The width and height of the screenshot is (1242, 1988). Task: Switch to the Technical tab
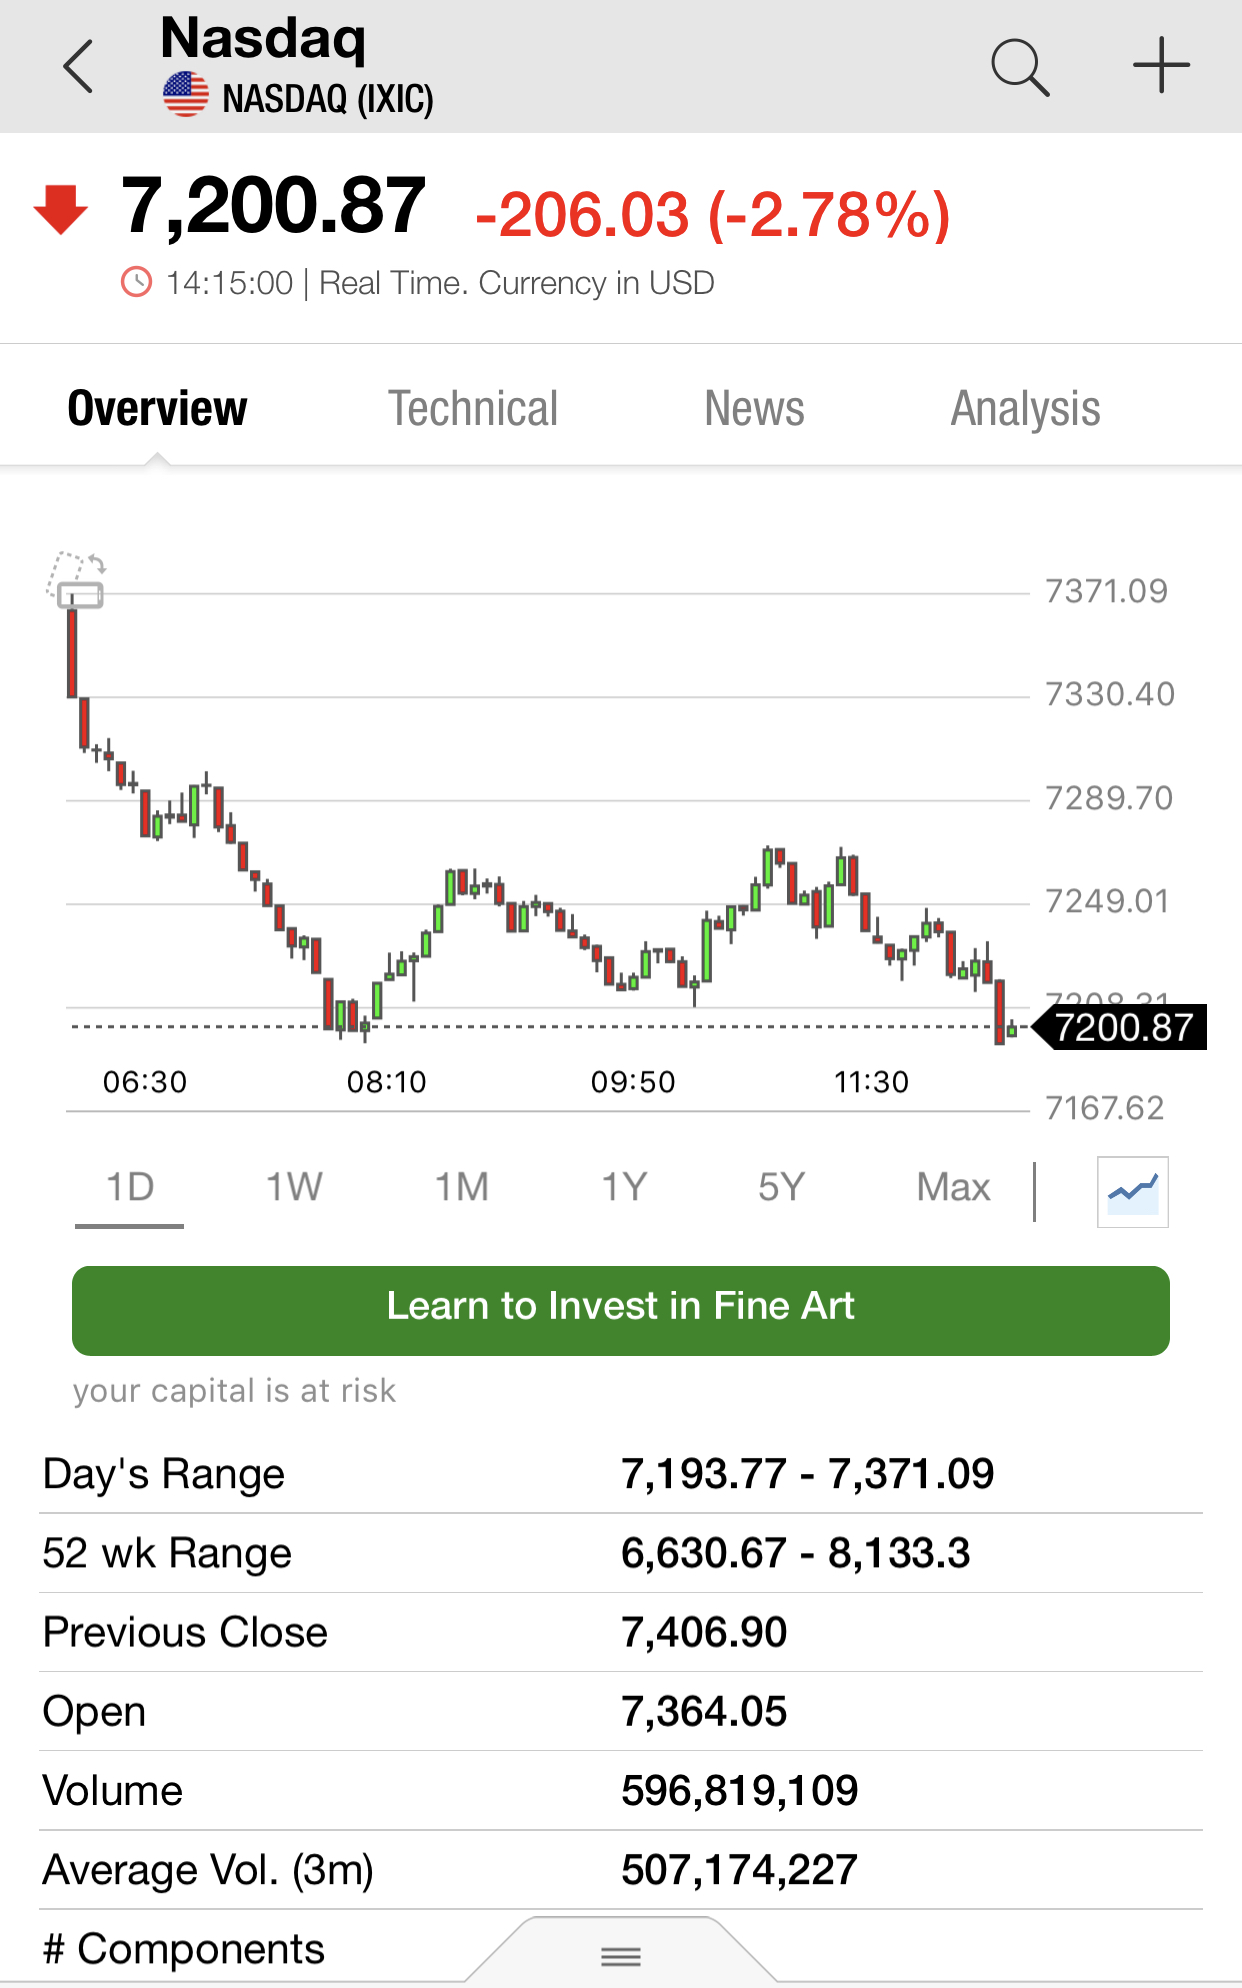473,408
